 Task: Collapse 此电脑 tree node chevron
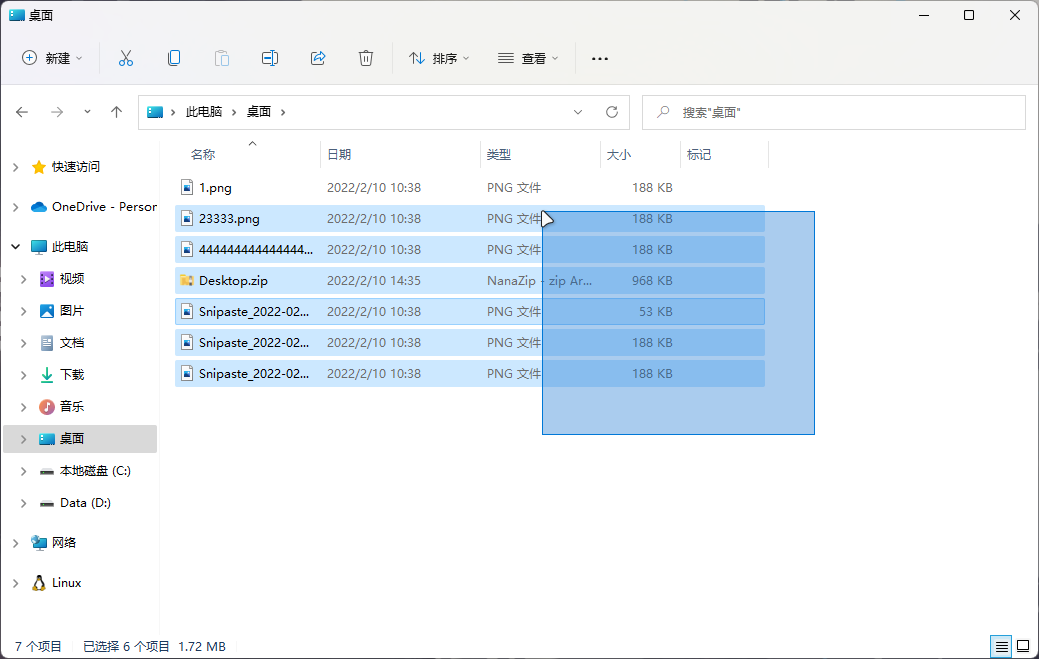(x=15, y=247)
